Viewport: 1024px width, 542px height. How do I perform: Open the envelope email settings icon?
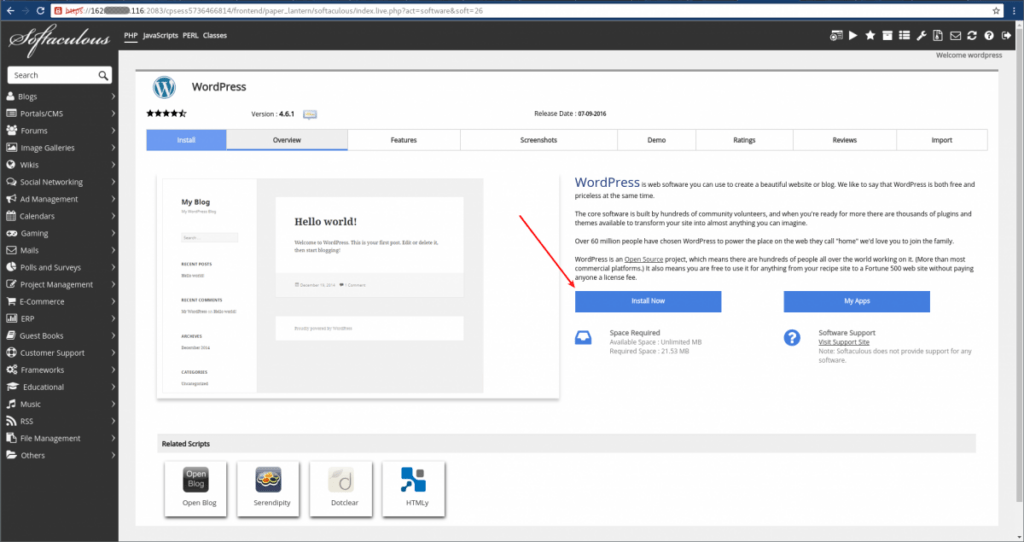click(x=955, y=36)
